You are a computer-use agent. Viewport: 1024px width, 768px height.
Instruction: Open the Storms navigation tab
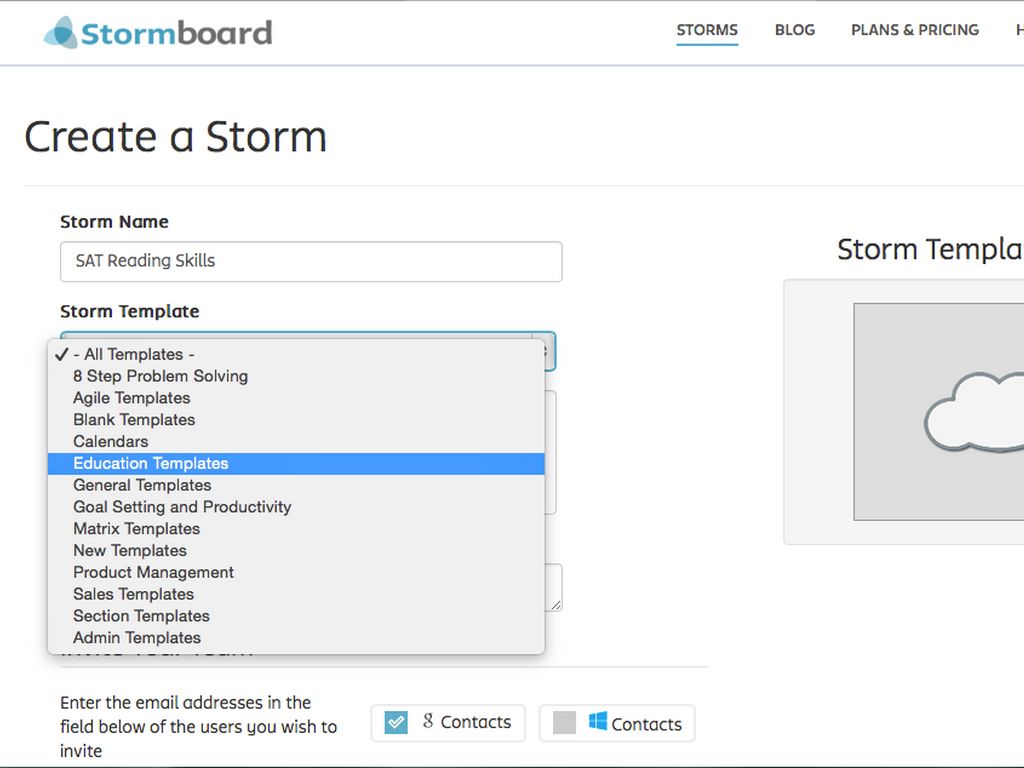(x=707, y=30)
